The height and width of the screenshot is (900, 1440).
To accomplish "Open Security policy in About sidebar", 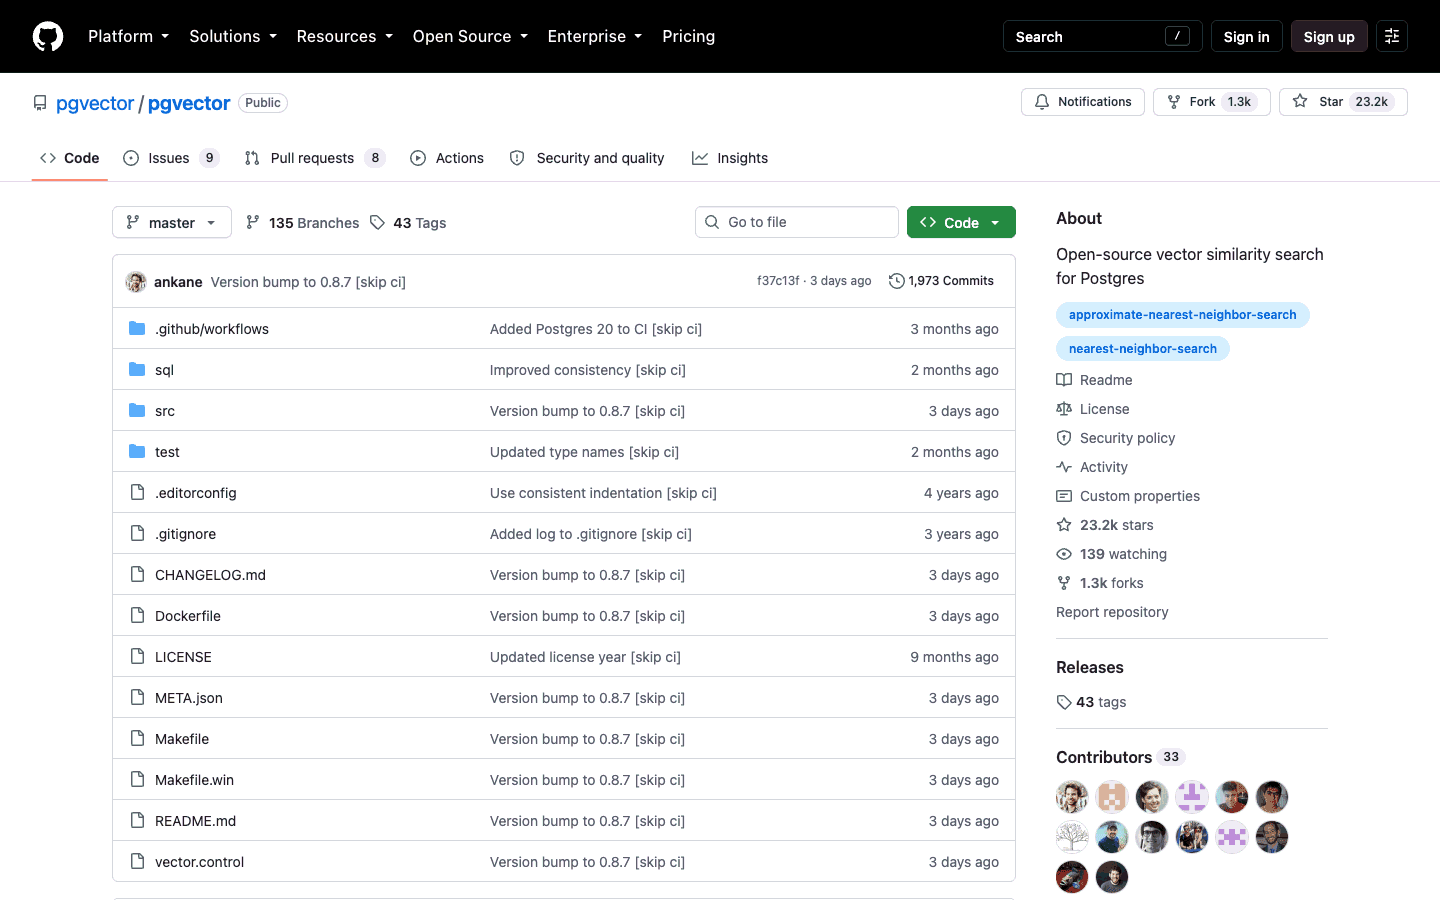I will click(1116, 438).
